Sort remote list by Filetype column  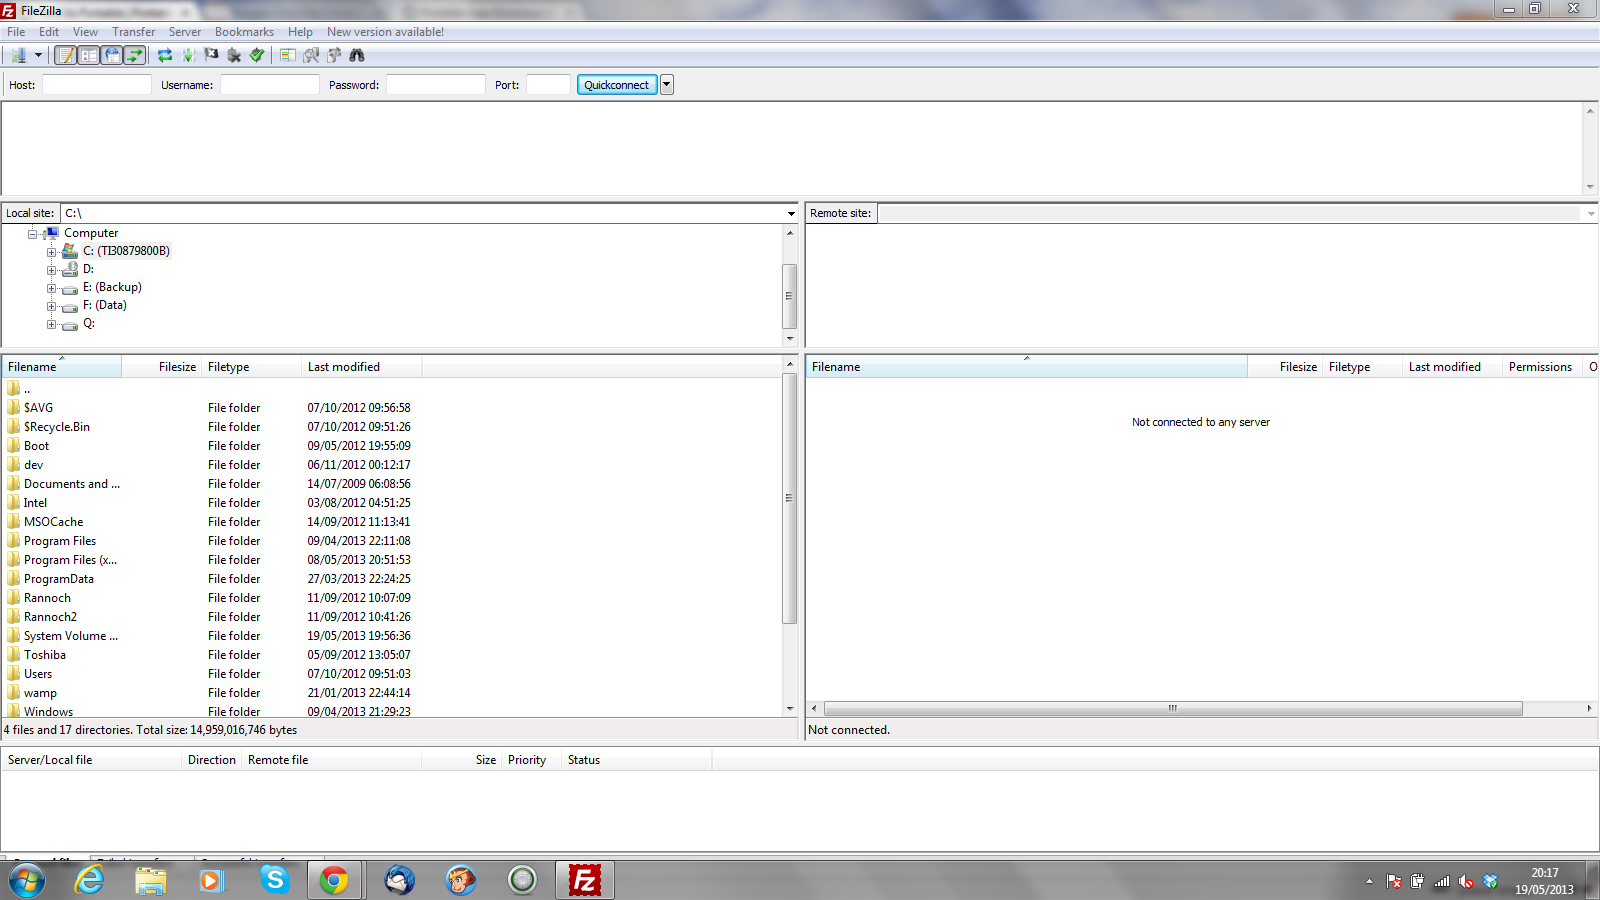(x=1363, y=367)
